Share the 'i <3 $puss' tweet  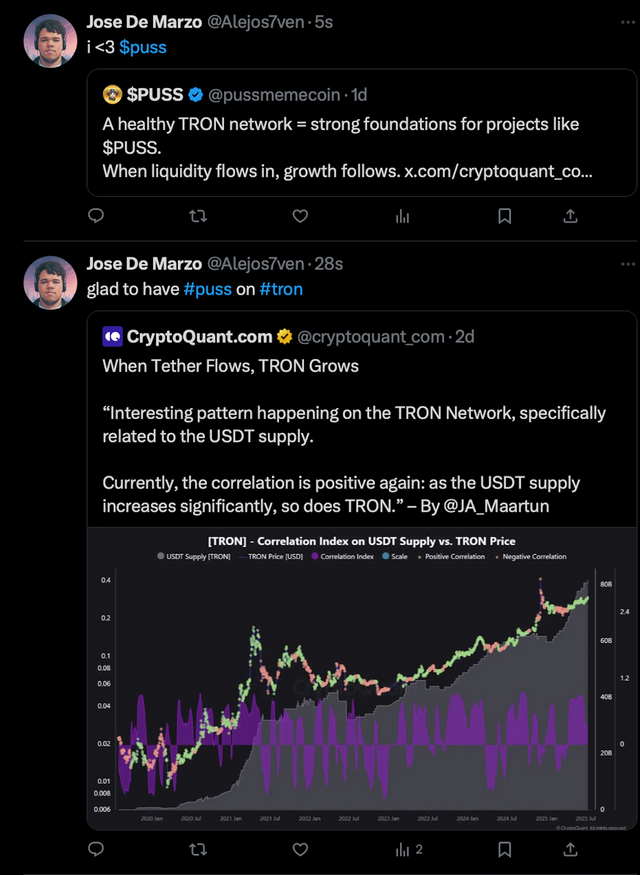(x=570, y=216)
